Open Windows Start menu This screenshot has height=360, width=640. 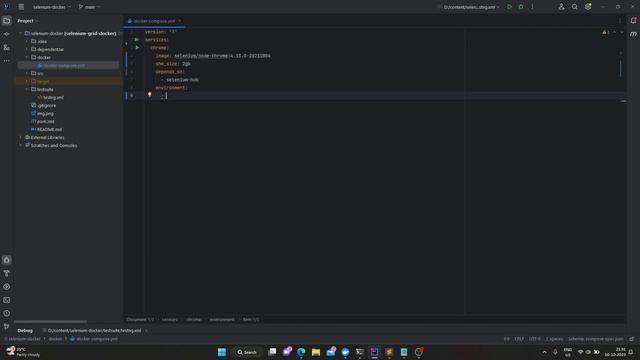(x=222, y=352)
